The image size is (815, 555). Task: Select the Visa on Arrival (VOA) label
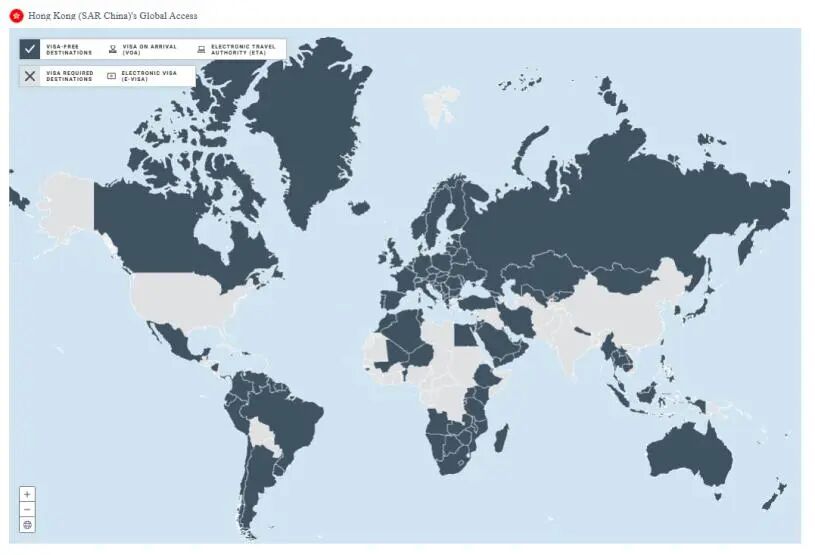pos(150,49)
